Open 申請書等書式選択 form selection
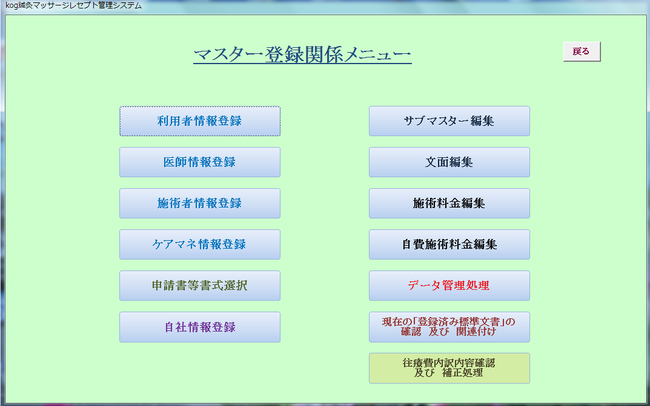 (200, 285)
